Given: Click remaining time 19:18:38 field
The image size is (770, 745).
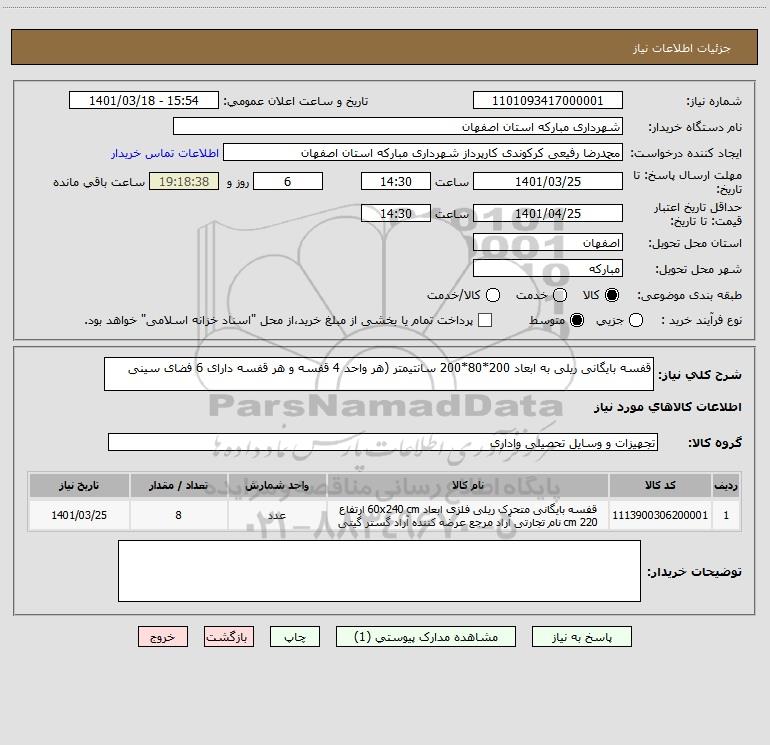Looking at the screenshot, I should [x=184, y=181].
